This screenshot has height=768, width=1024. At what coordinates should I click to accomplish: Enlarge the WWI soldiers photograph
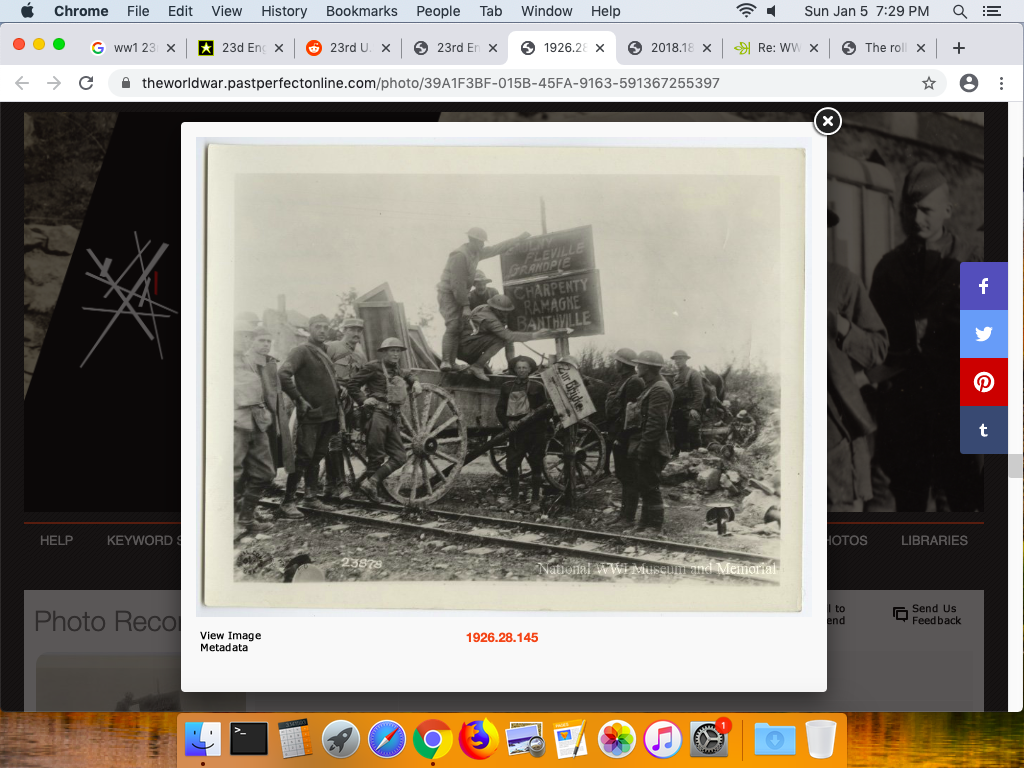pyautogui.click(x=504, y=375)
